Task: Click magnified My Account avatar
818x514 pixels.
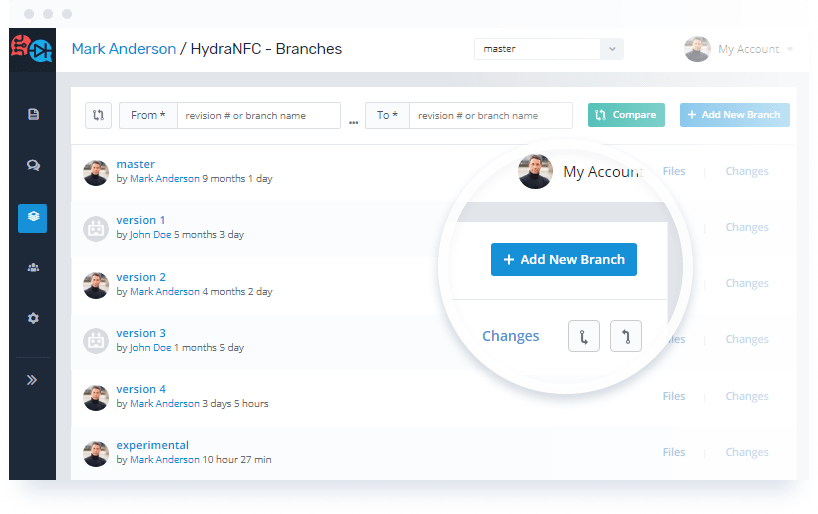Action: pyautogui.click(x=535, y=171)
